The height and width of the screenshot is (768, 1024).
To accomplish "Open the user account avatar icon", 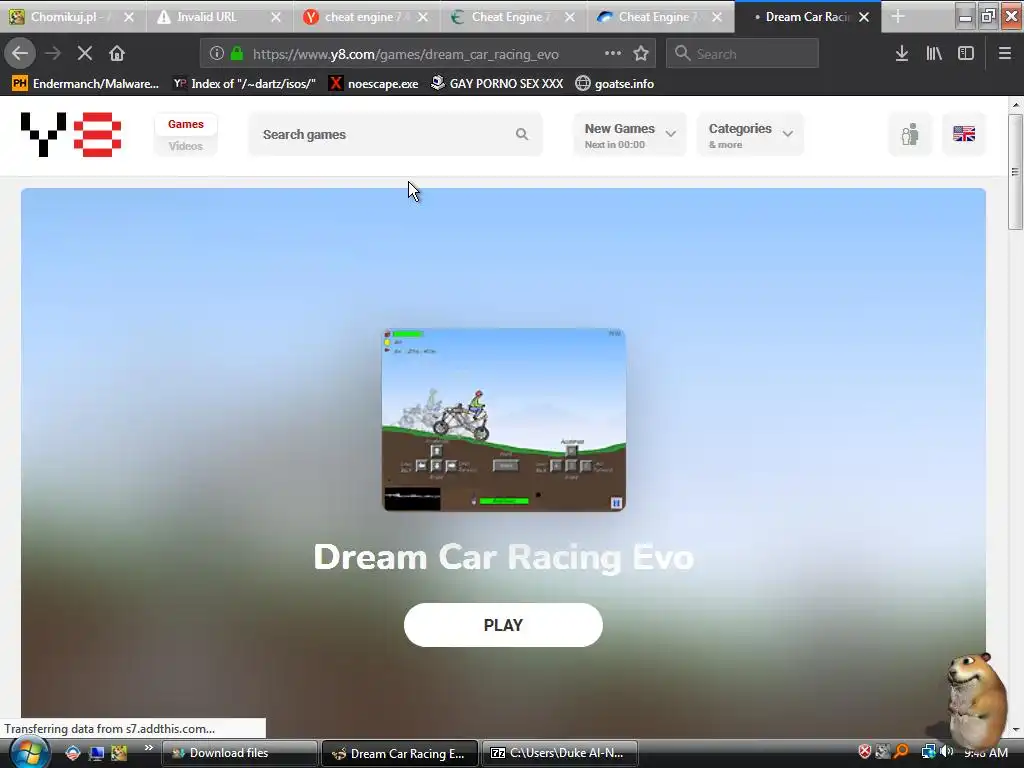I will tap(910, 135).
